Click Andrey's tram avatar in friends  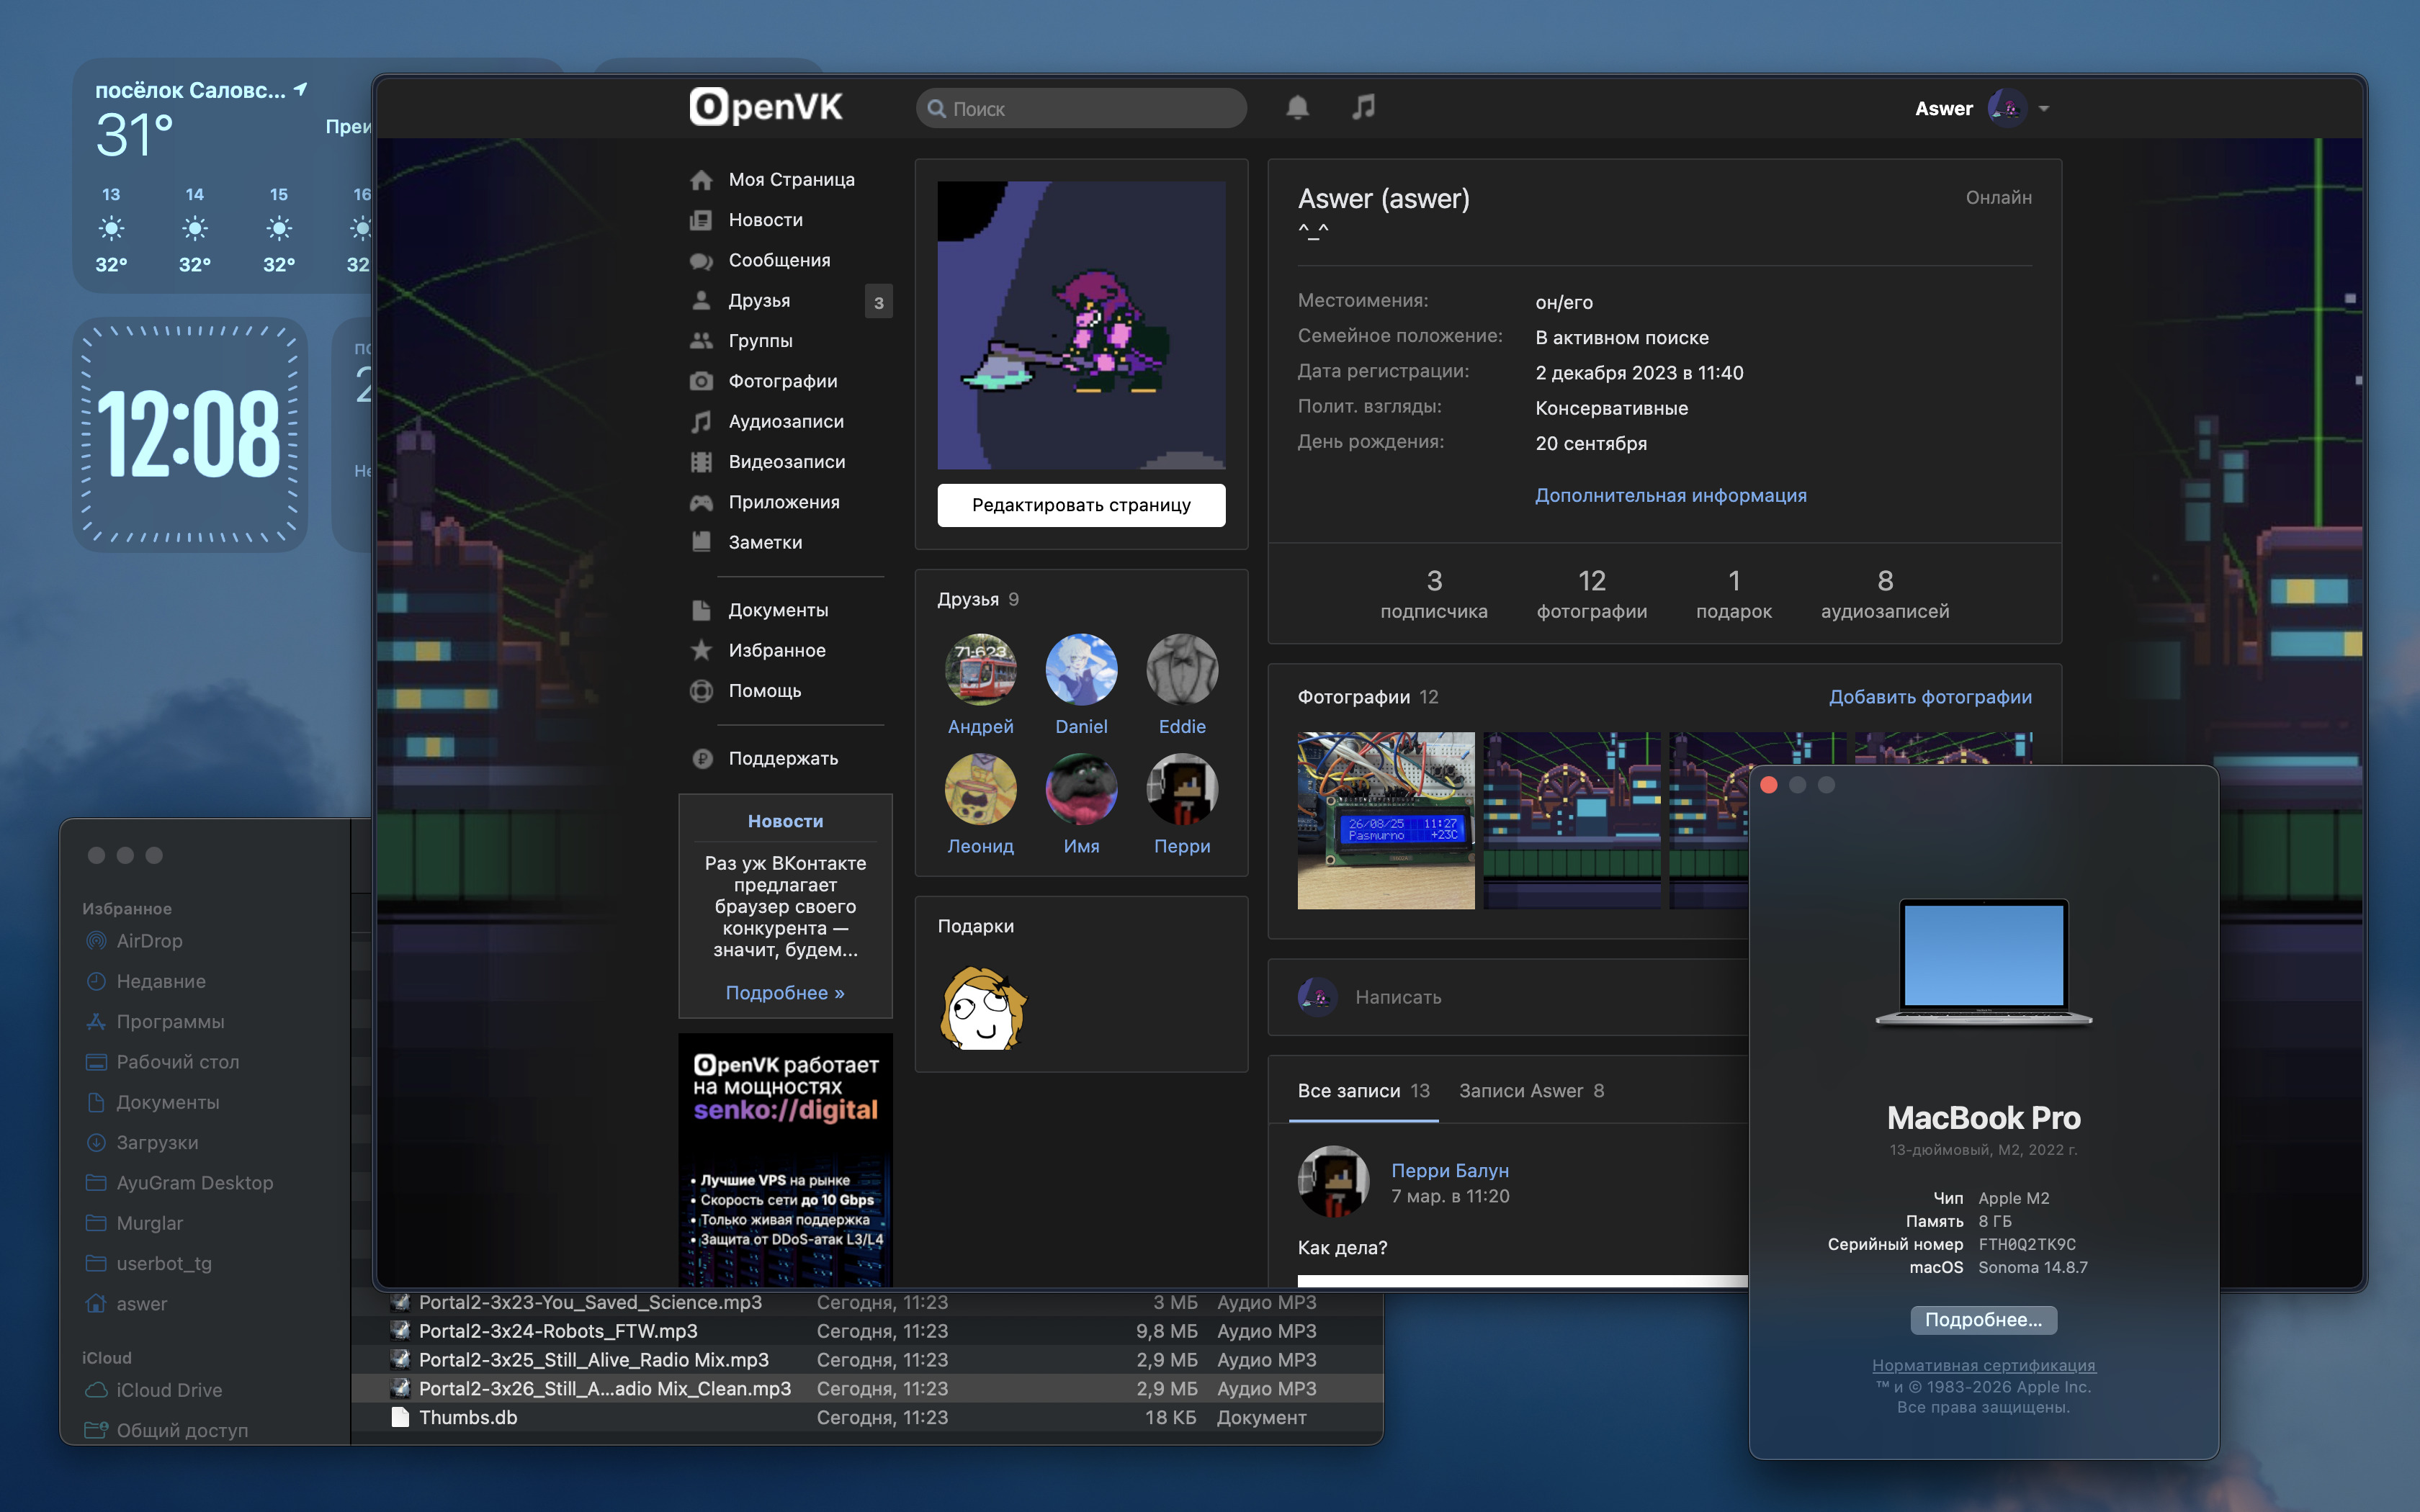pyautogui.click(x=980, y=669)
